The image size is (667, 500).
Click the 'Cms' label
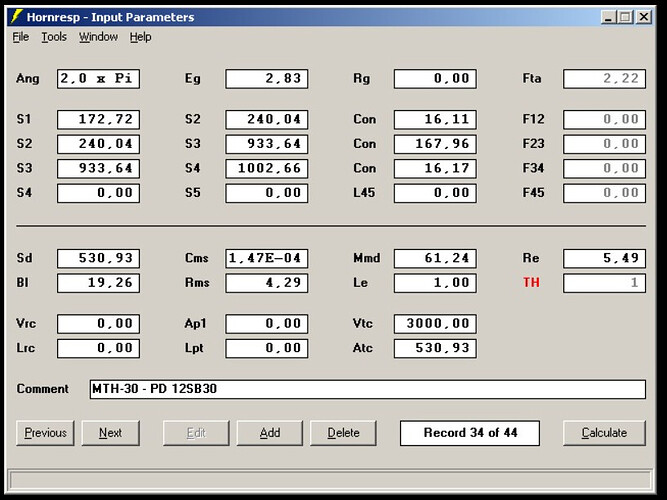click(x=197, y=258)
